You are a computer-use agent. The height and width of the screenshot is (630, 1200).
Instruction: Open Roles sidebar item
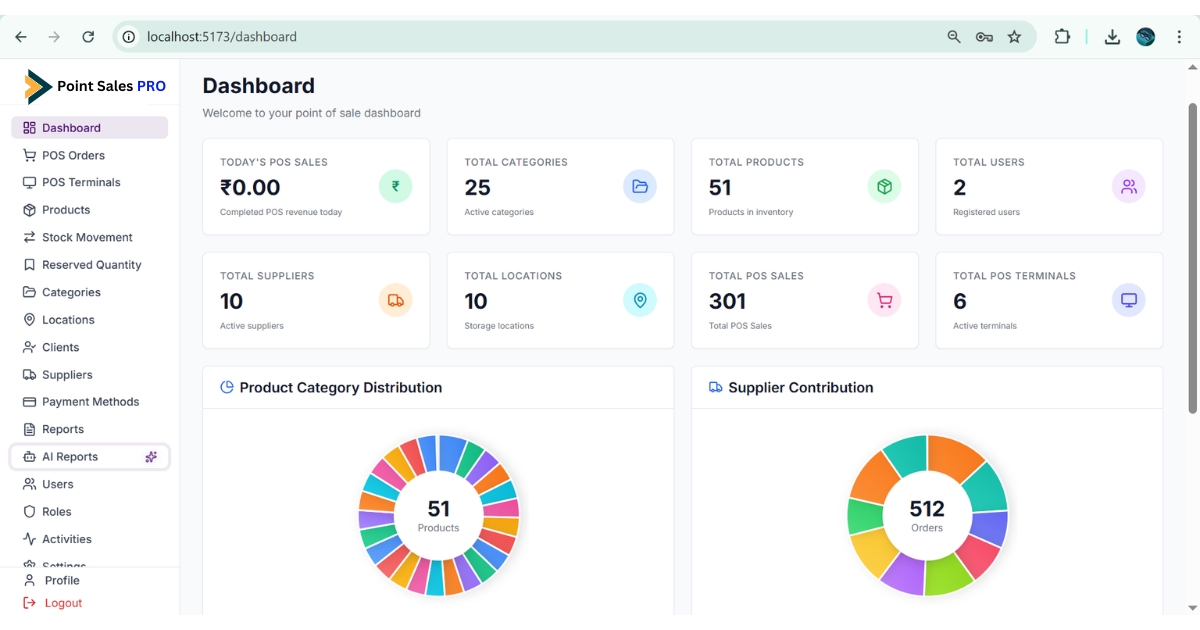[89, 512]
